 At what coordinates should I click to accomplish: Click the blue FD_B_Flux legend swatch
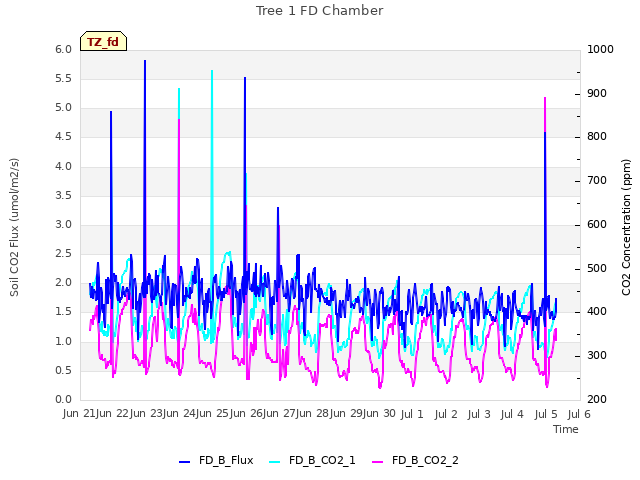pos(184,462)
